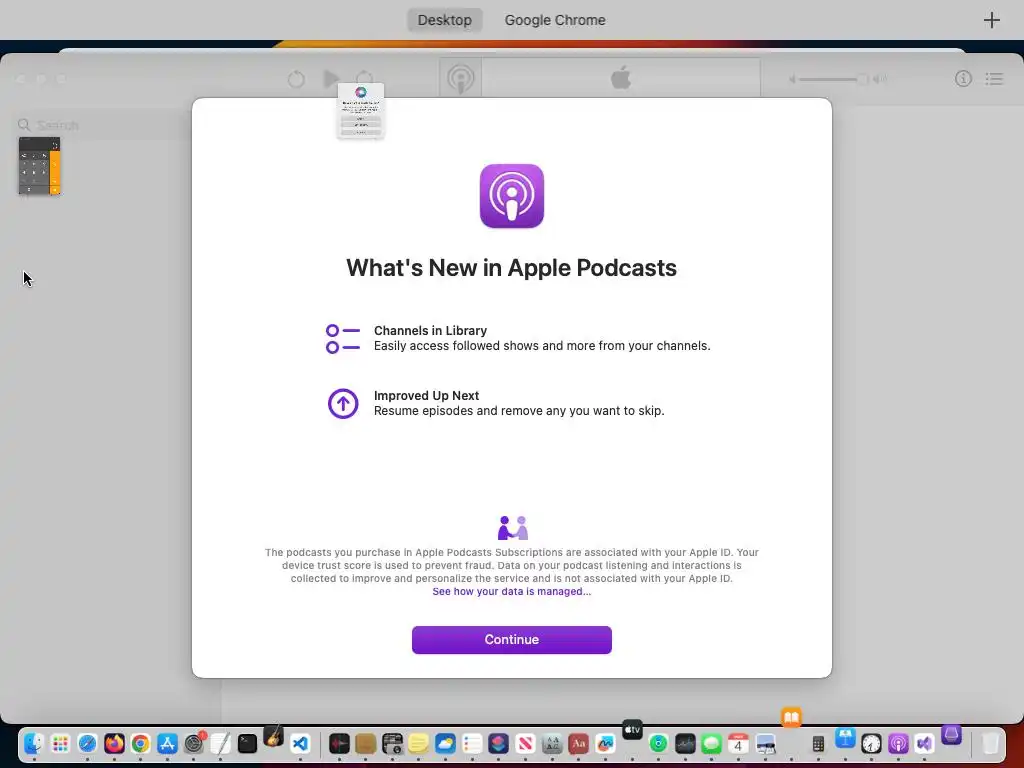Click the episode info icon in Podcasts toolbar
This screenshot has height=768, width=1024.
(963, 79)
